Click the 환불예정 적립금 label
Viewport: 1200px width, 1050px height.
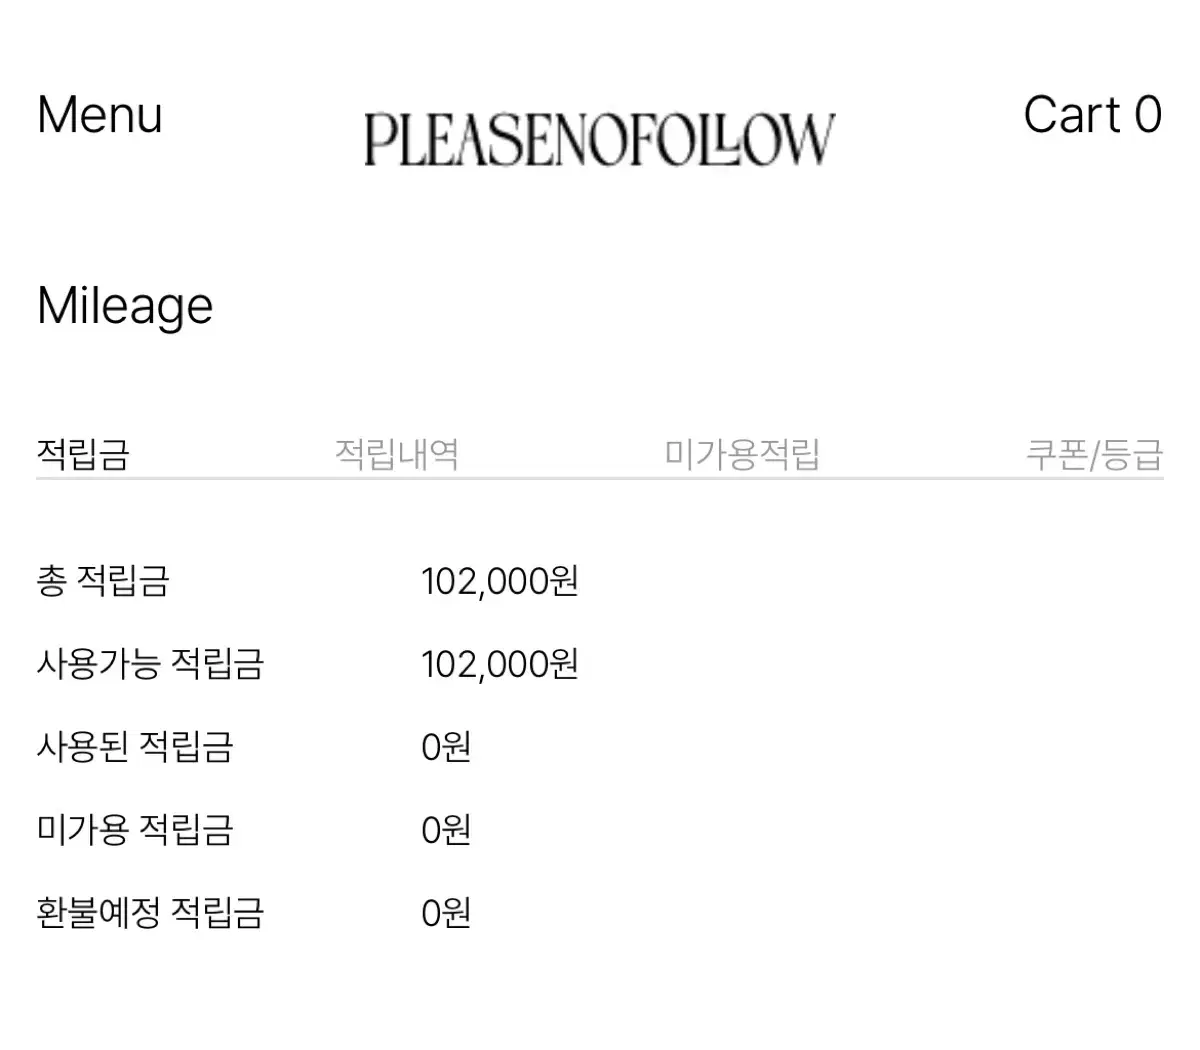pos(150,913)
